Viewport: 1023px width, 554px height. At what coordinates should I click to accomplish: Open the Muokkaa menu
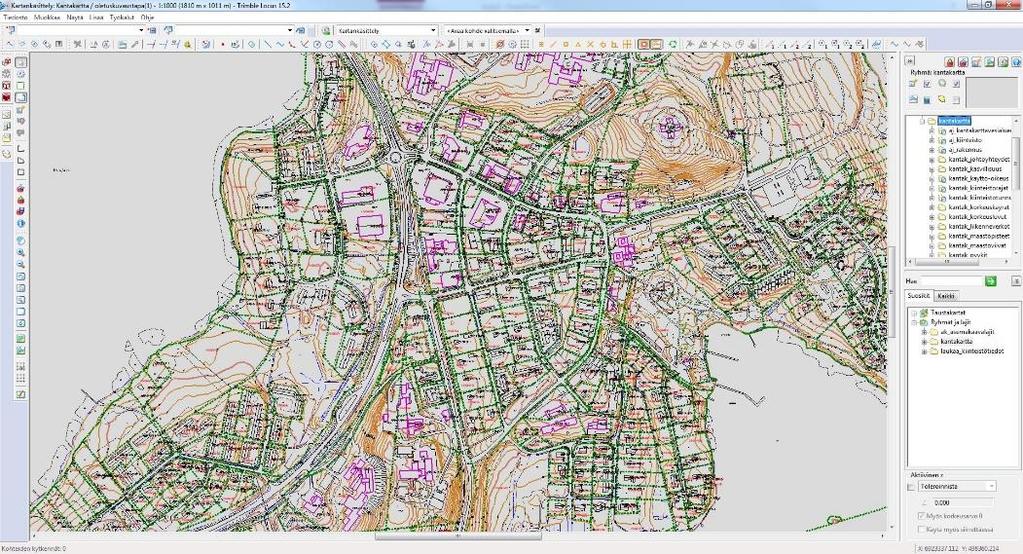pos(46,18)
